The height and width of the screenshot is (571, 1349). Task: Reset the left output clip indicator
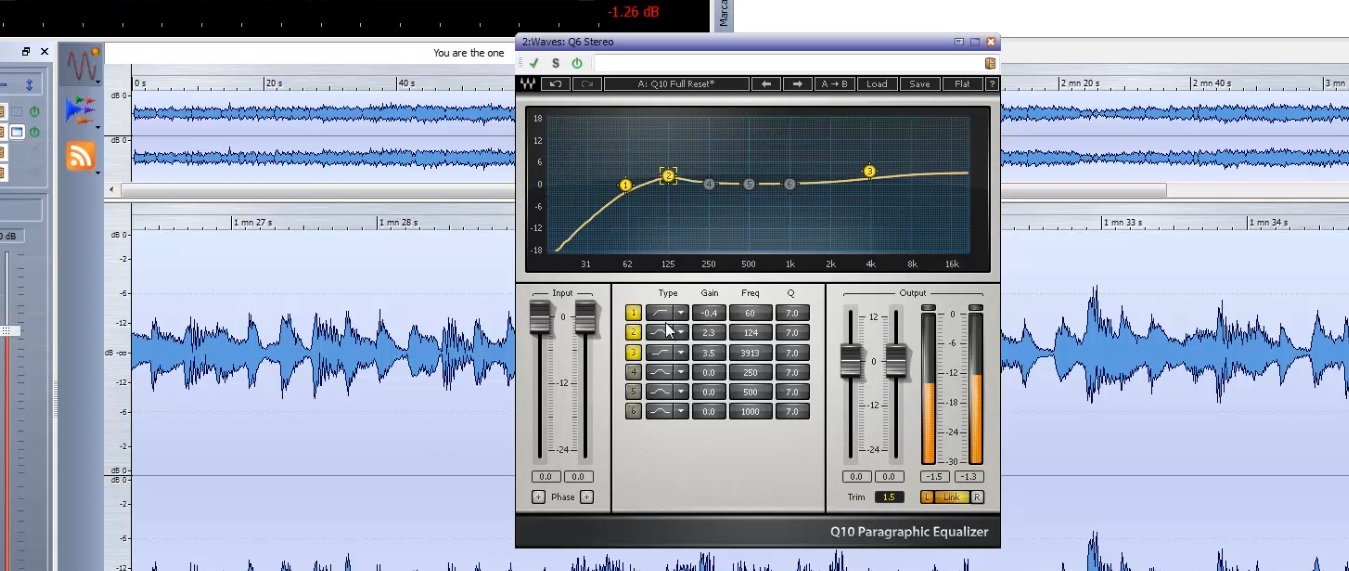[x=929, y=307]
